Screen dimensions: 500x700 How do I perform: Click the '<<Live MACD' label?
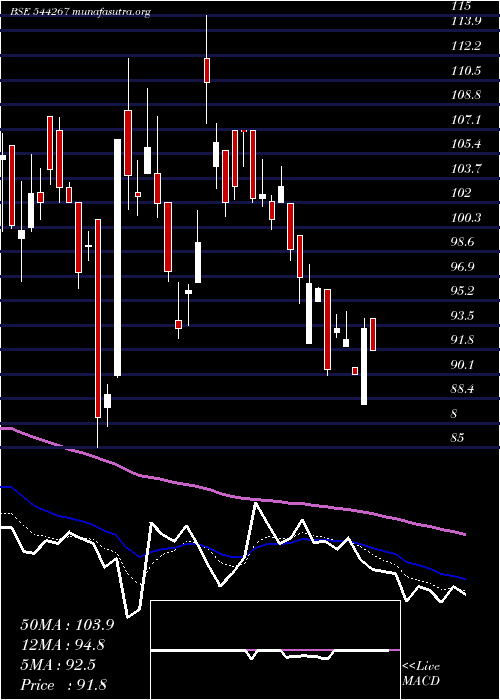coord(421,674)
